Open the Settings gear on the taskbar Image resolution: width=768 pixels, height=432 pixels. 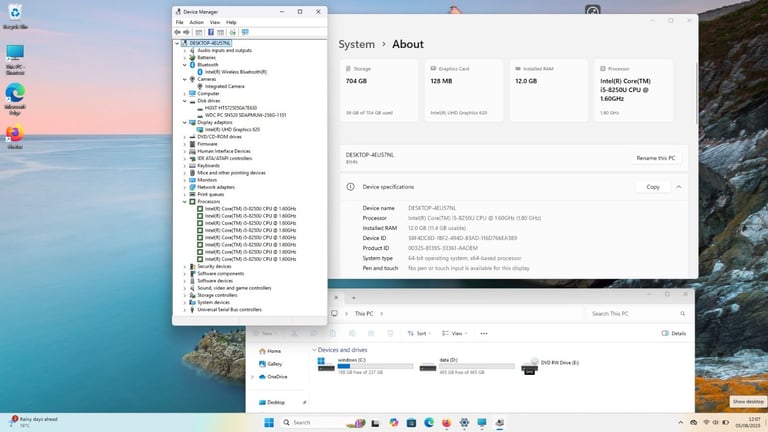[x=464, y=423]
